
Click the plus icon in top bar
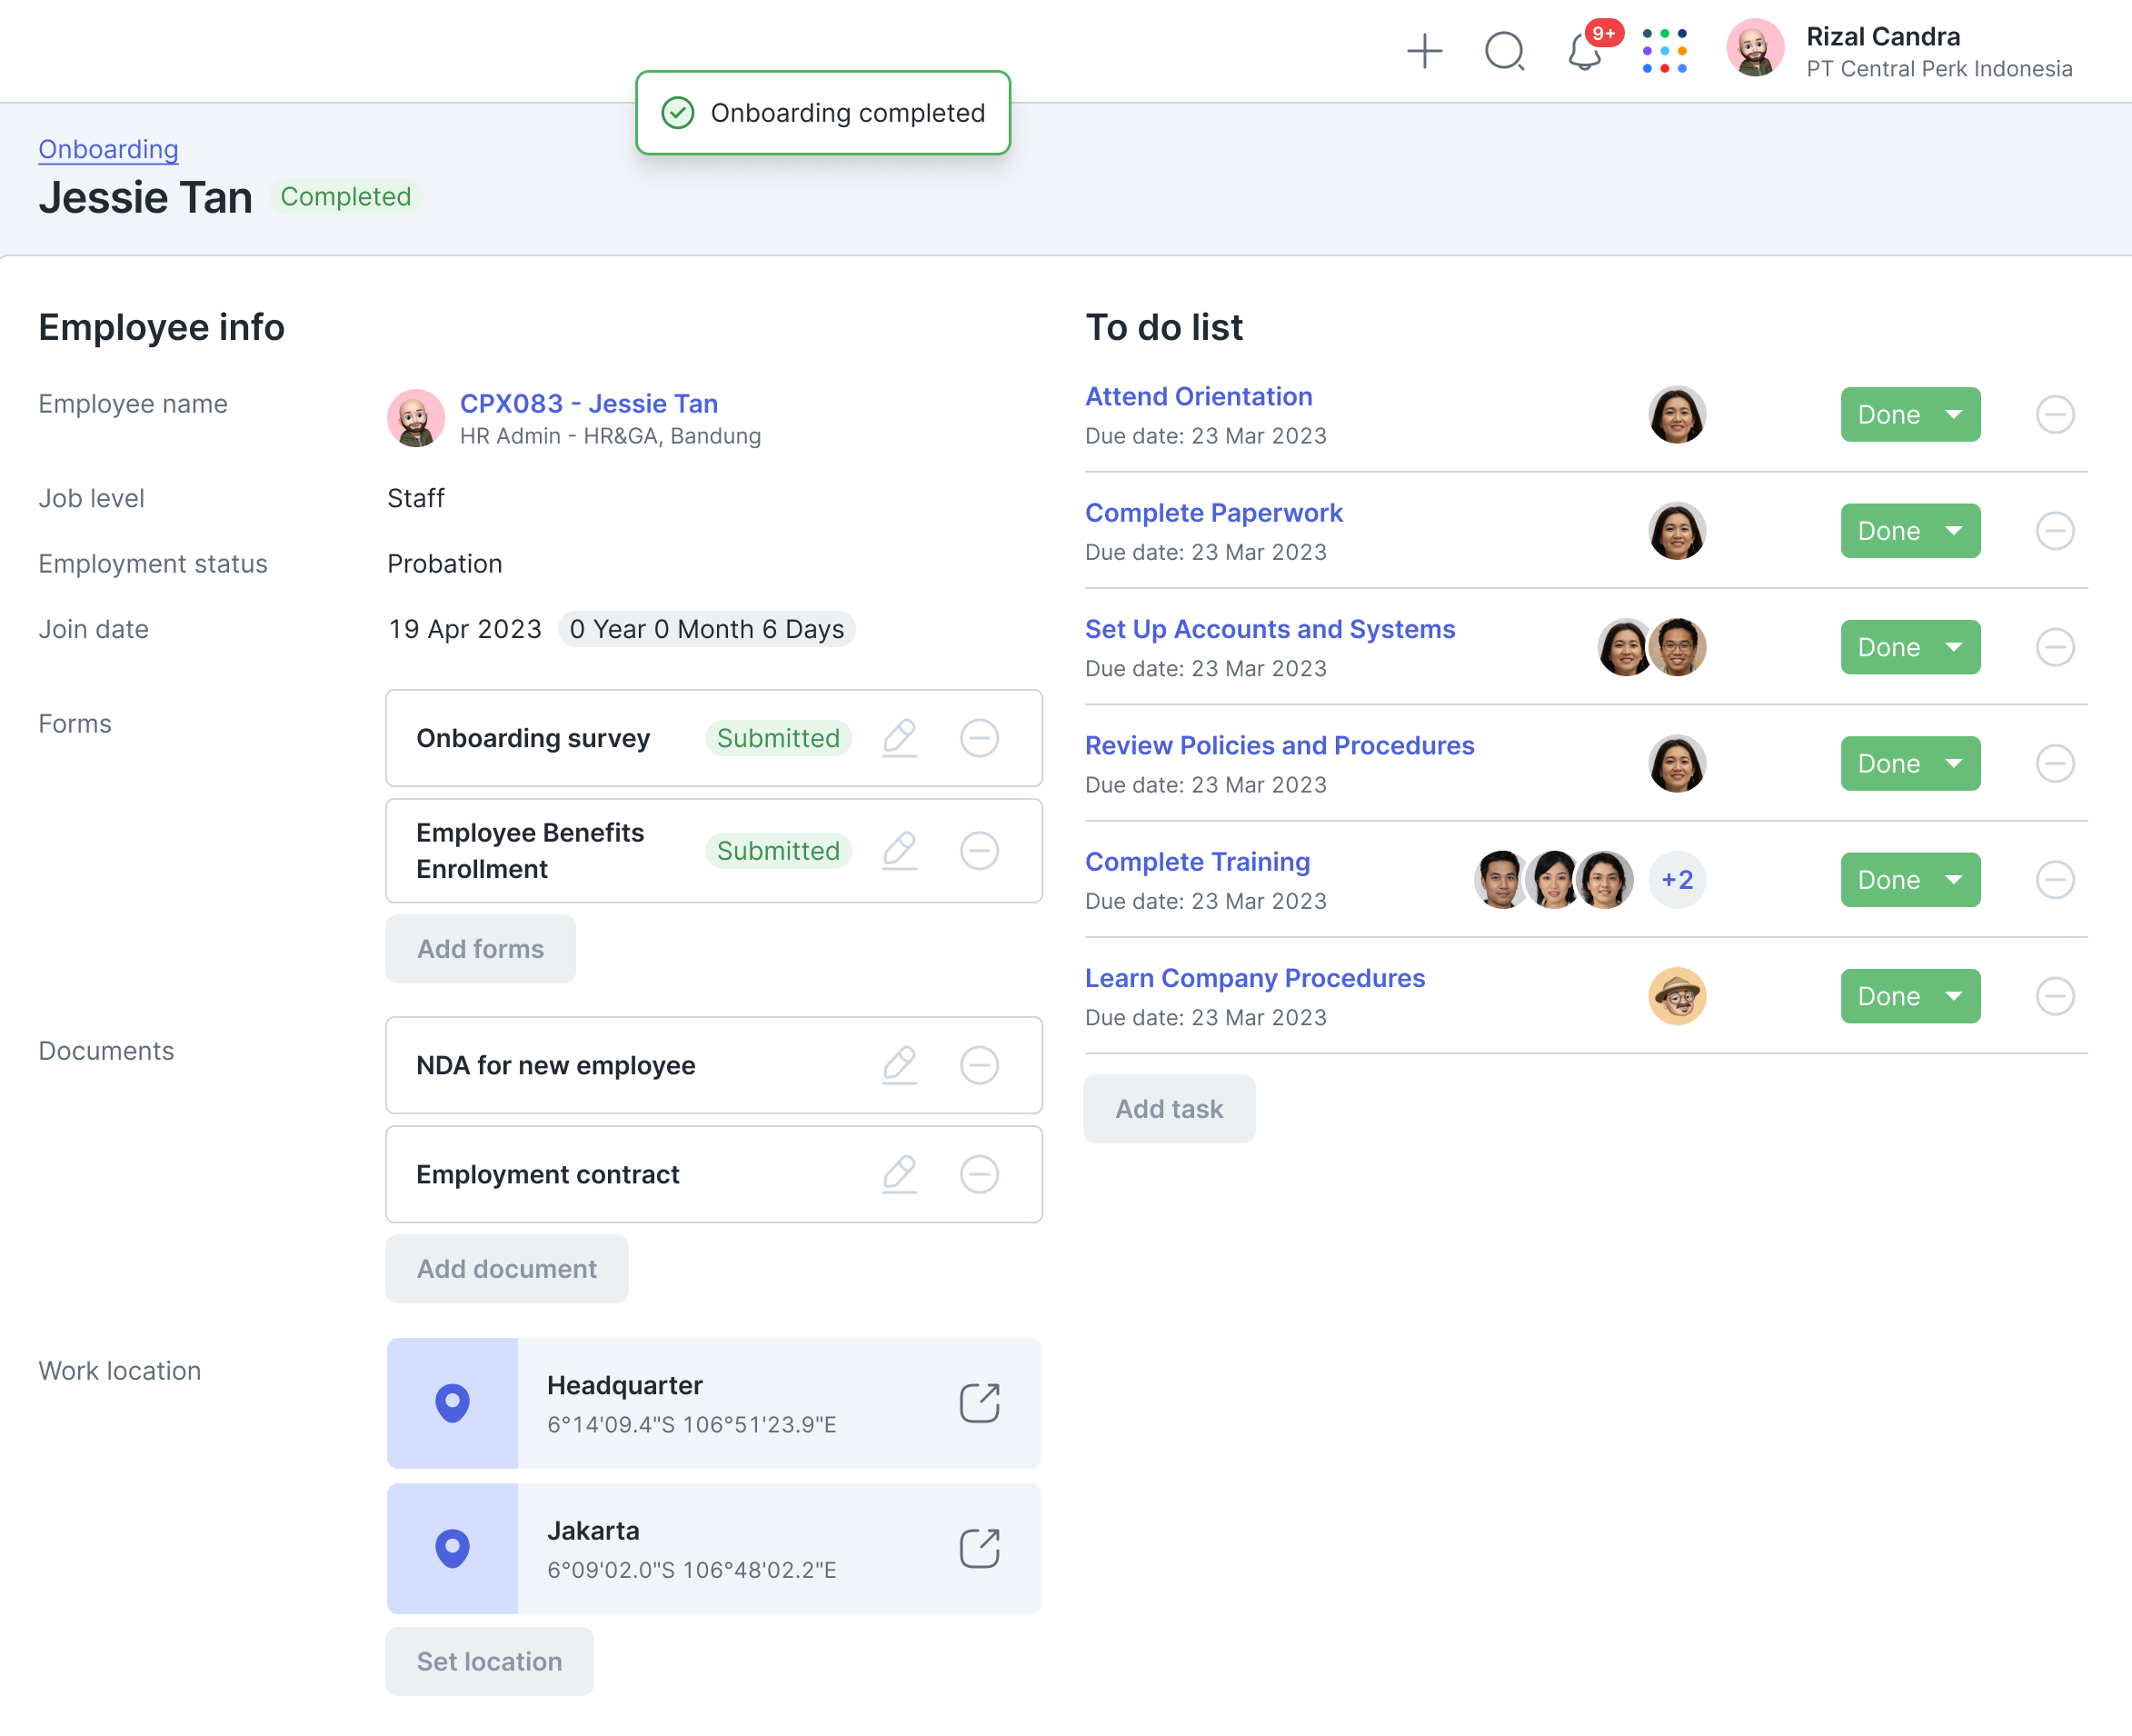coord(1424,51)
